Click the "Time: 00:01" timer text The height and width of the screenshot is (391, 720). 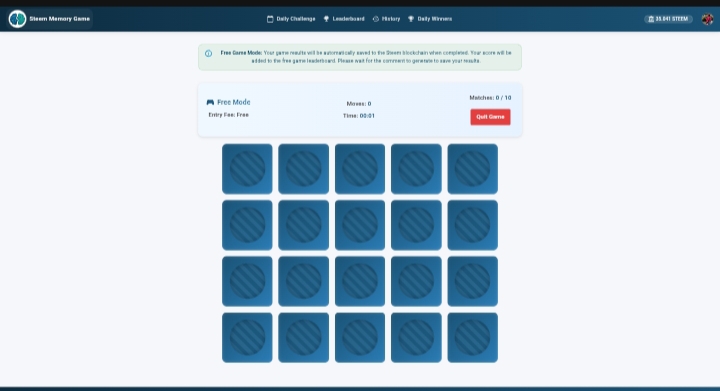[x=359, y=116]
